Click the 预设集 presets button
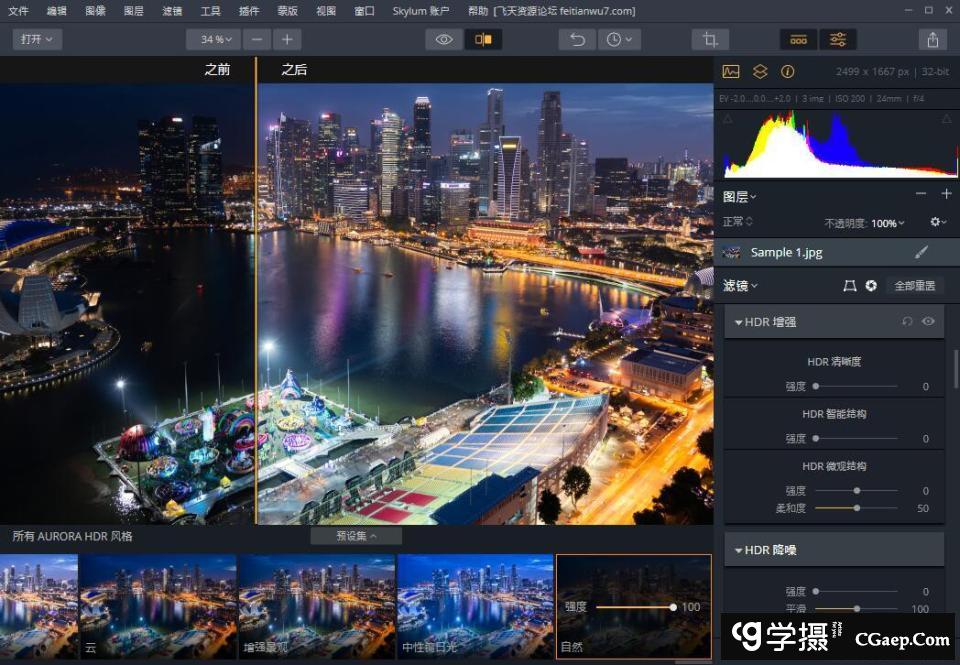Viewport: 960px width, 665px height. 356,536
